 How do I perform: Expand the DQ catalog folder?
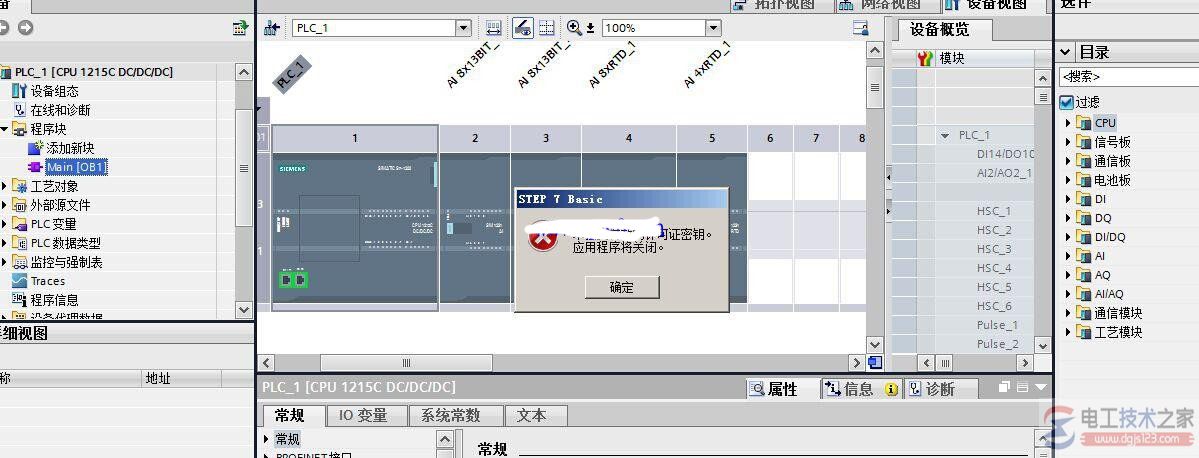click(1068, 218)
